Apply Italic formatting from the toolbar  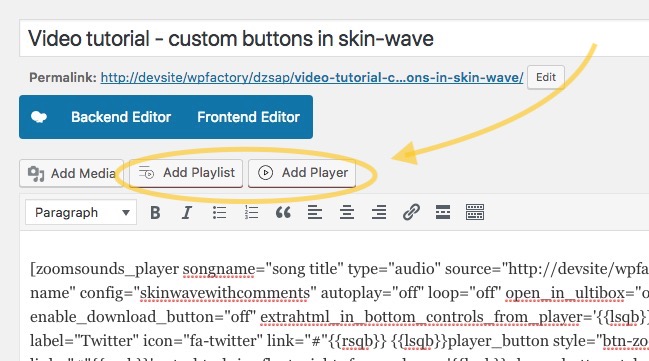click(187, 213)
